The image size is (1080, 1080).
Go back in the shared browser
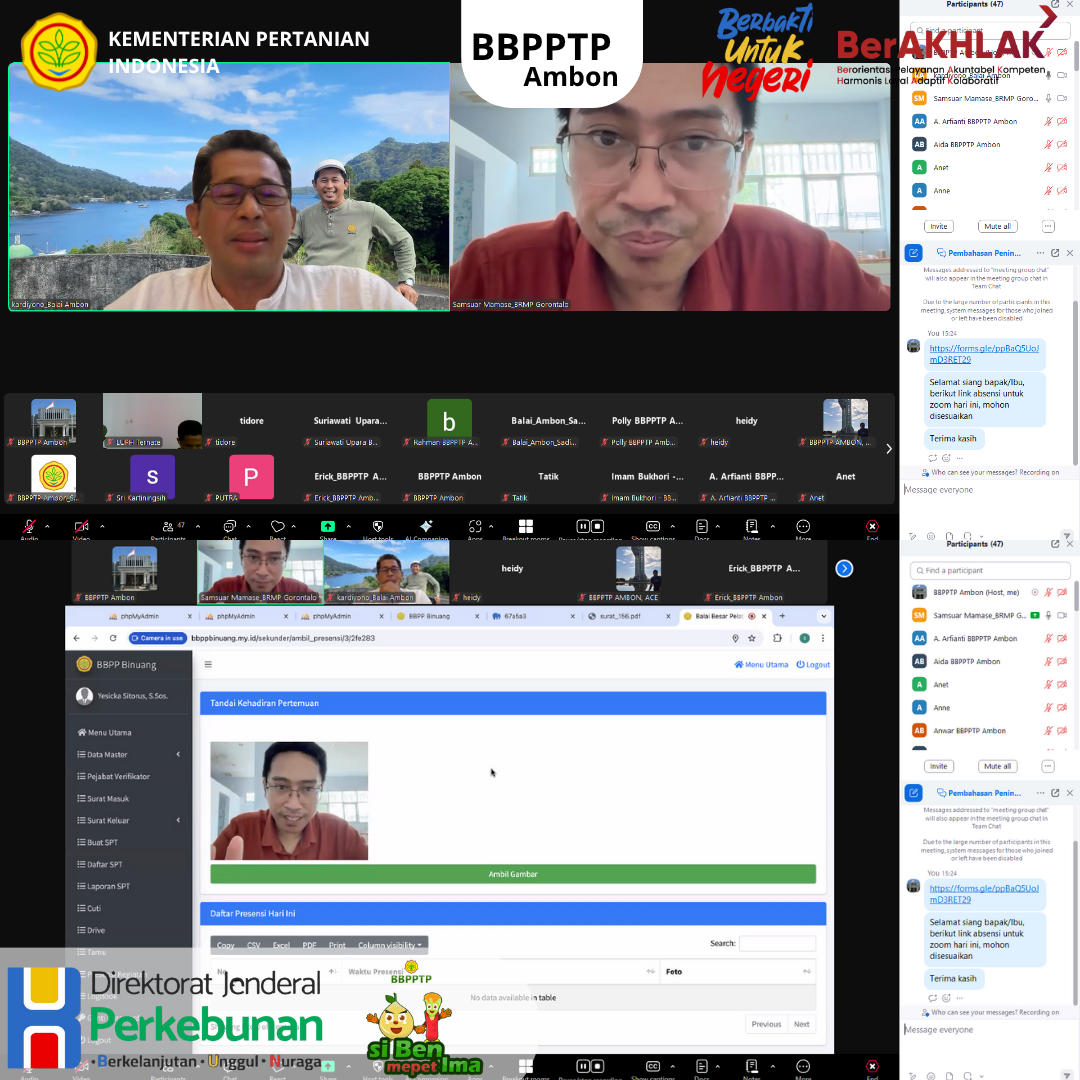76,638
